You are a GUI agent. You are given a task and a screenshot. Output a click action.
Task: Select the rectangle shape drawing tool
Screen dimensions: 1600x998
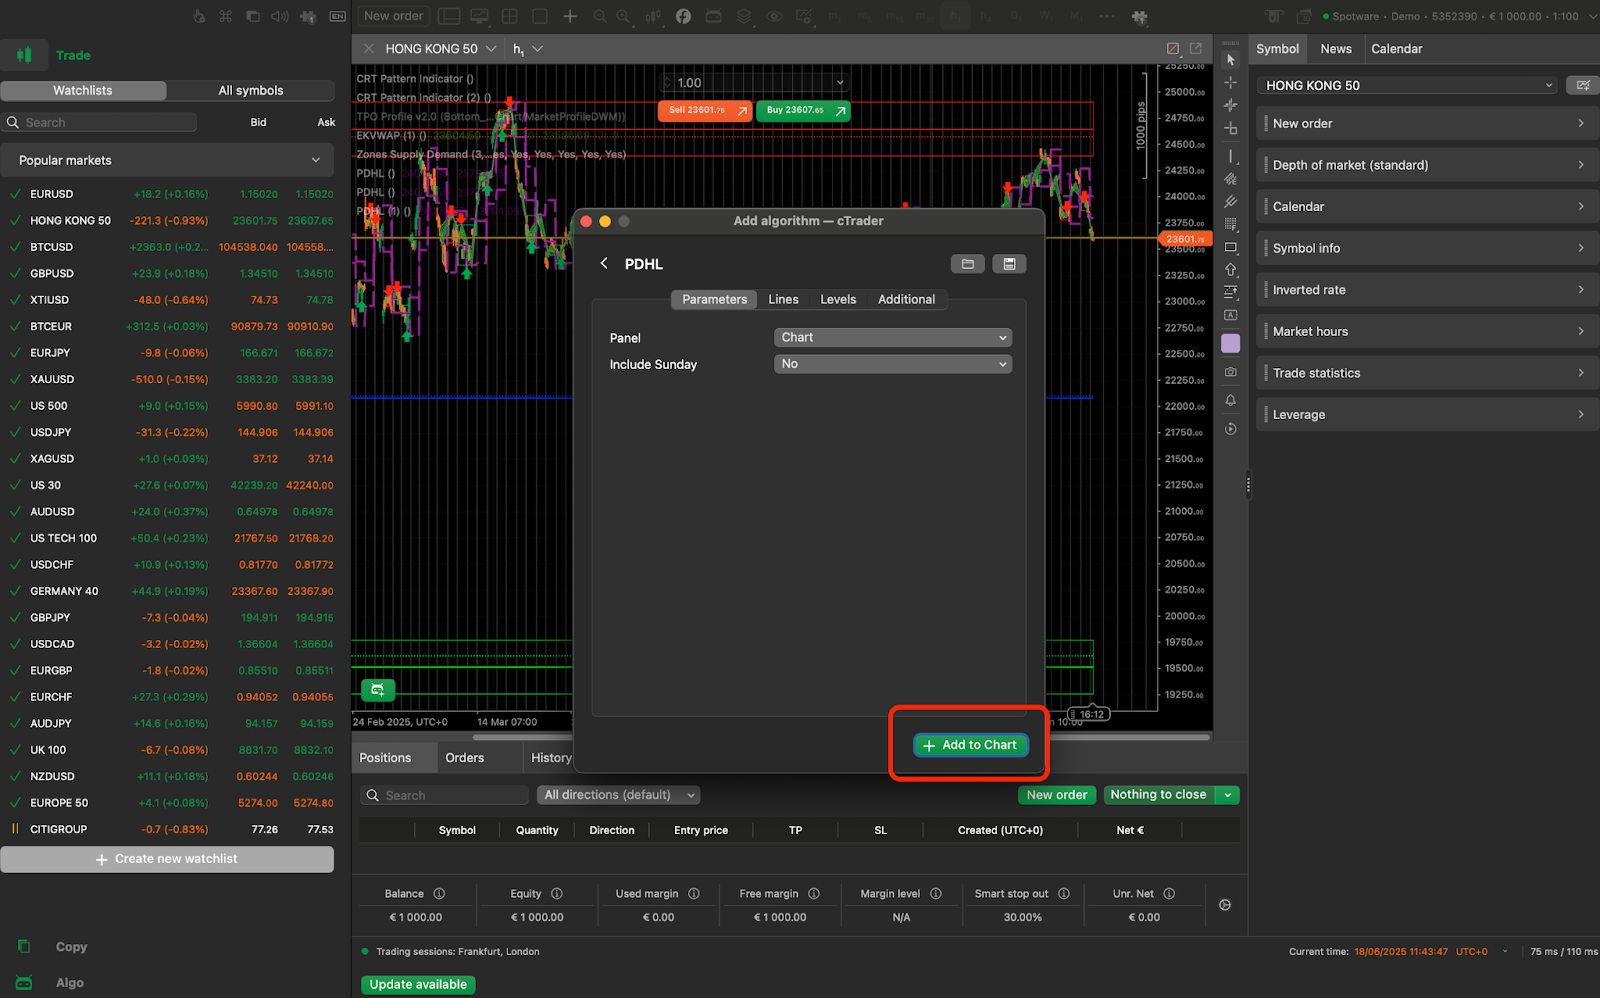tap(1231, 247)
